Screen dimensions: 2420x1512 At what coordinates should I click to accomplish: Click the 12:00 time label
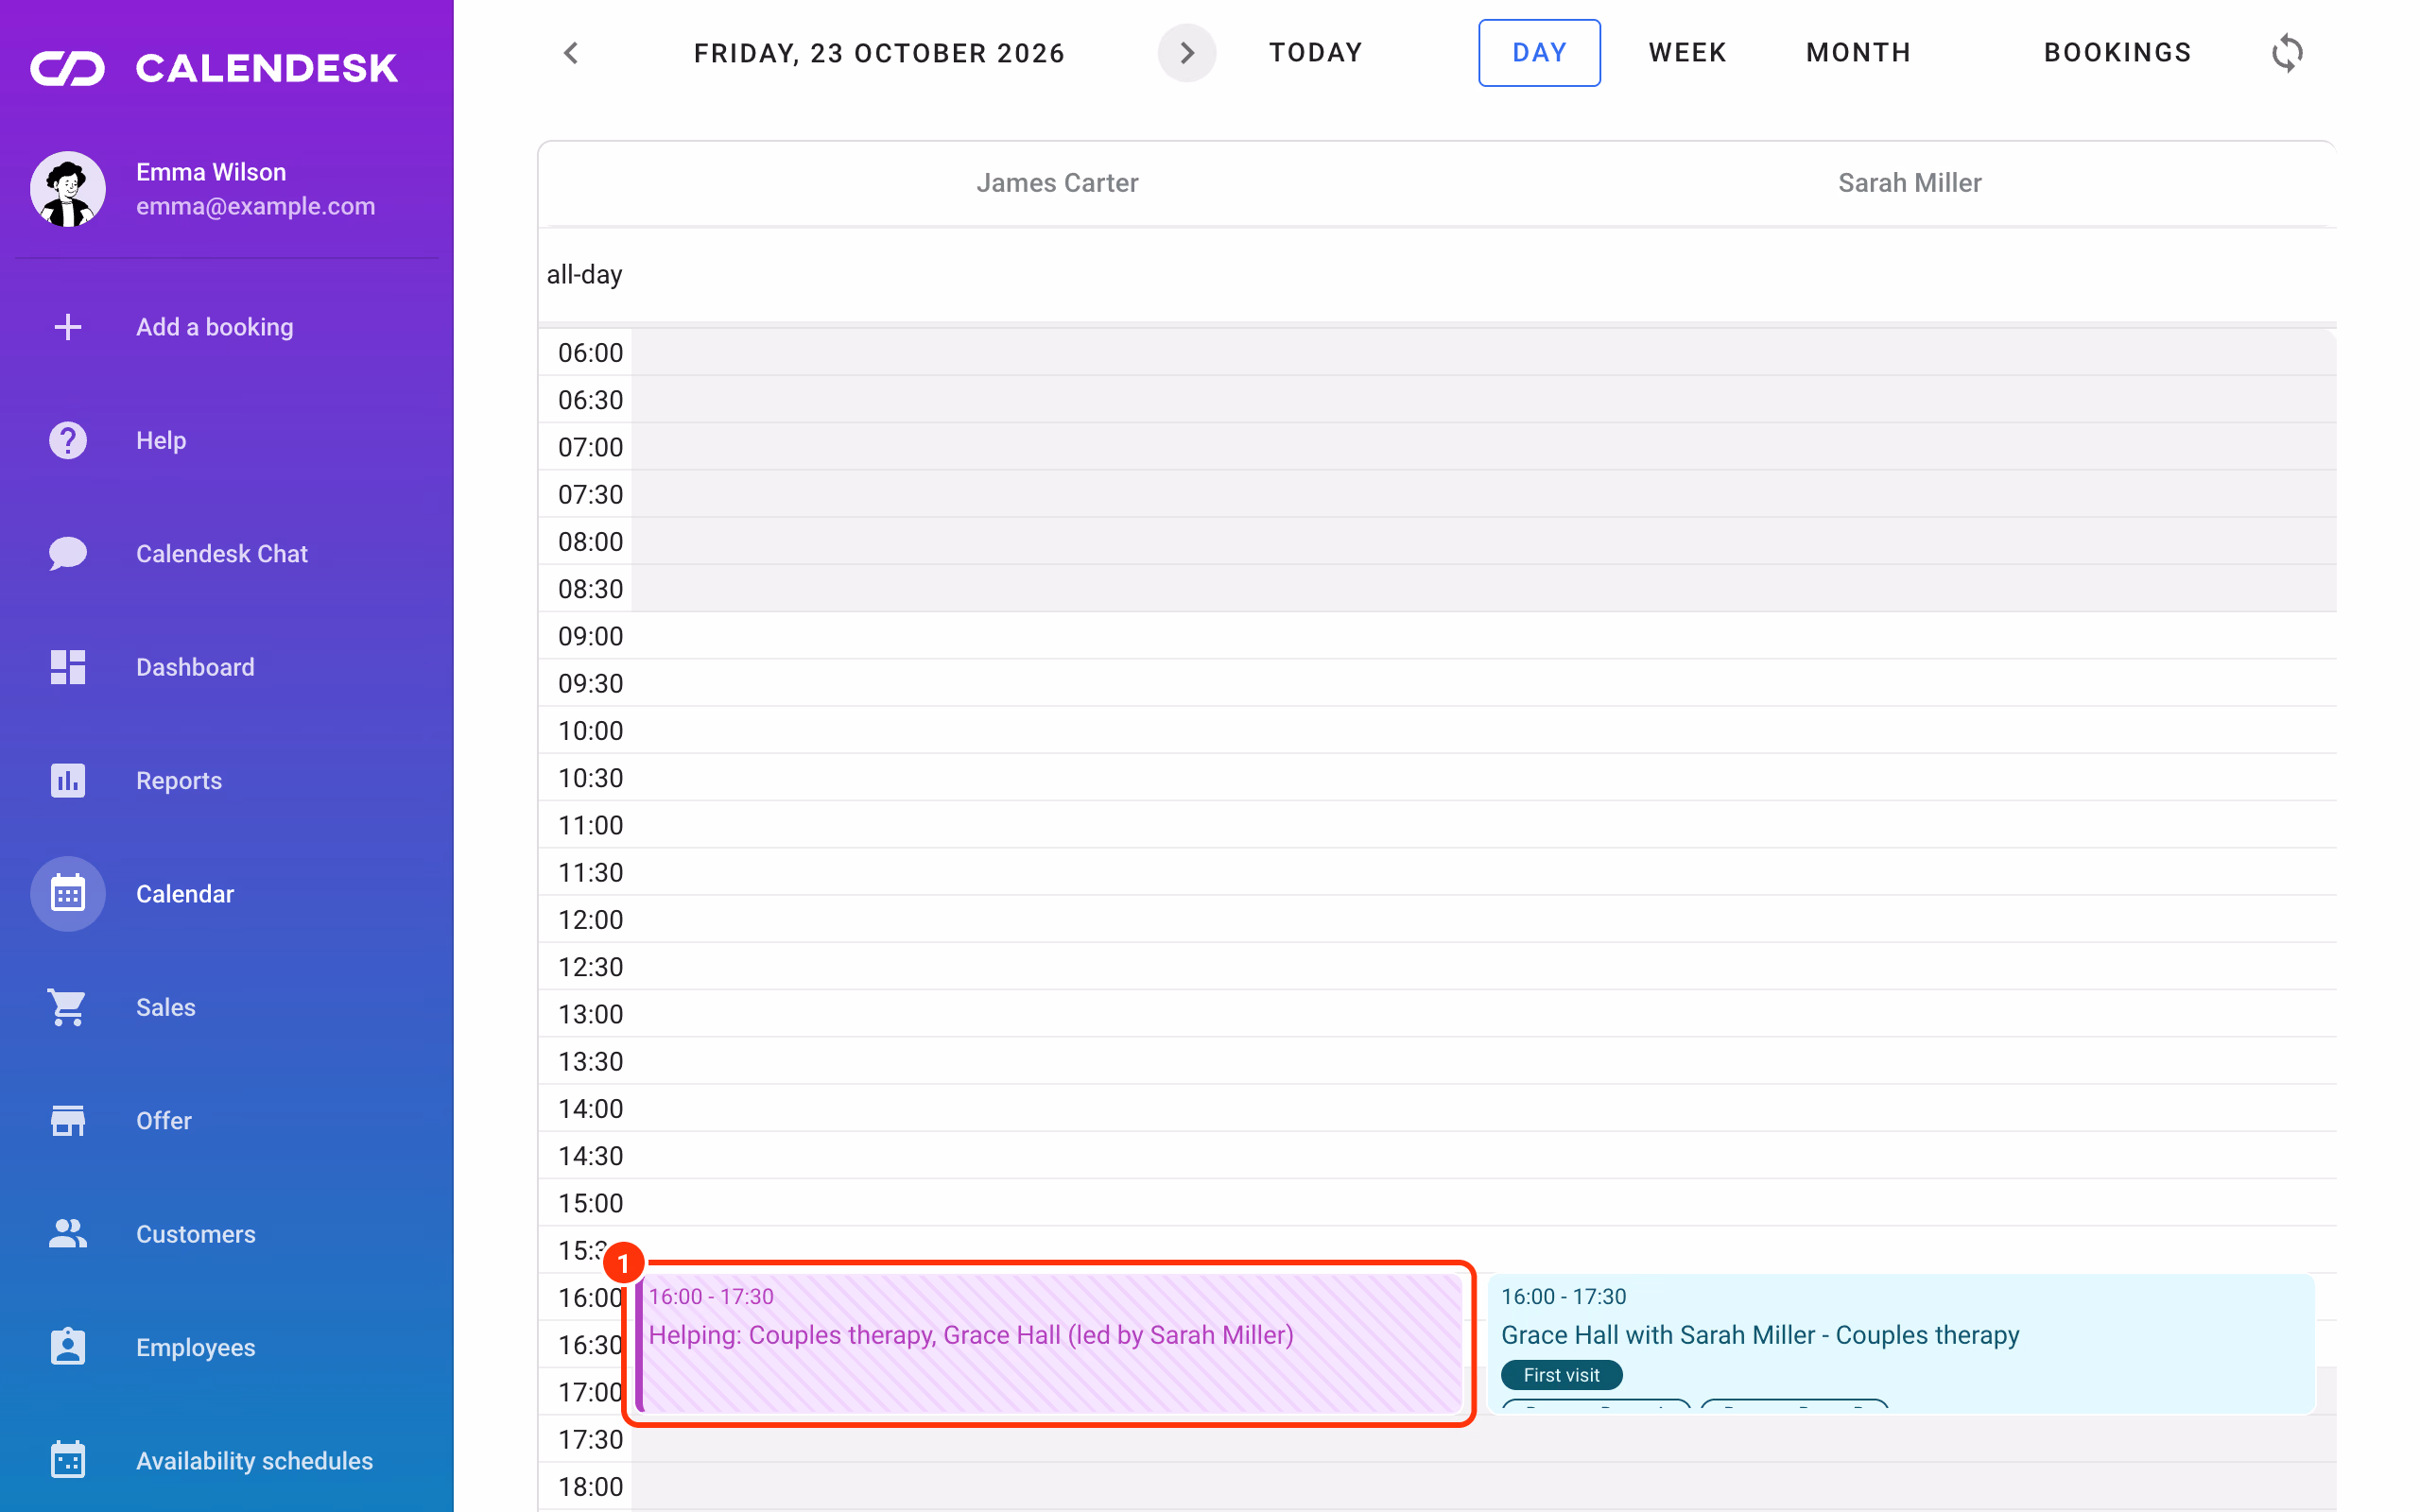590,920
